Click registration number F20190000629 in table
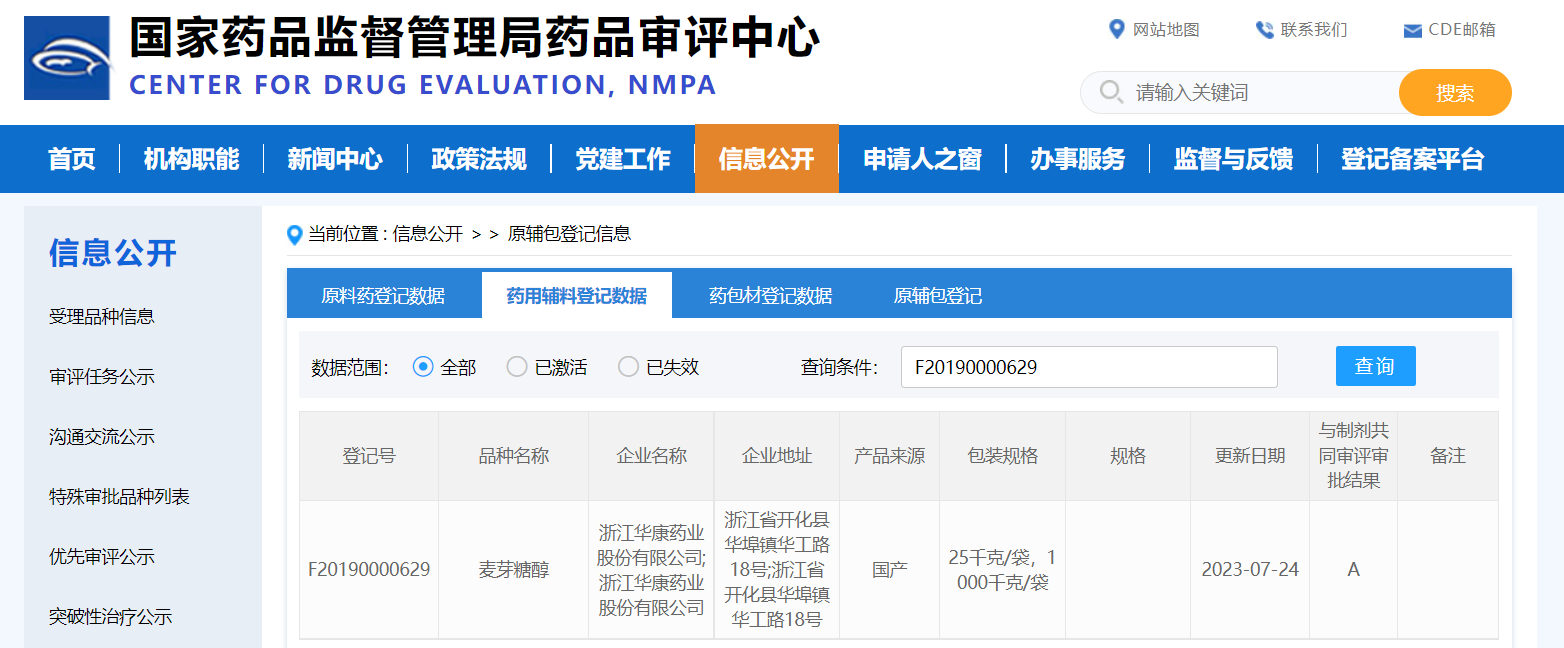Screen dimensions: 1564x648 pos(369,570)
